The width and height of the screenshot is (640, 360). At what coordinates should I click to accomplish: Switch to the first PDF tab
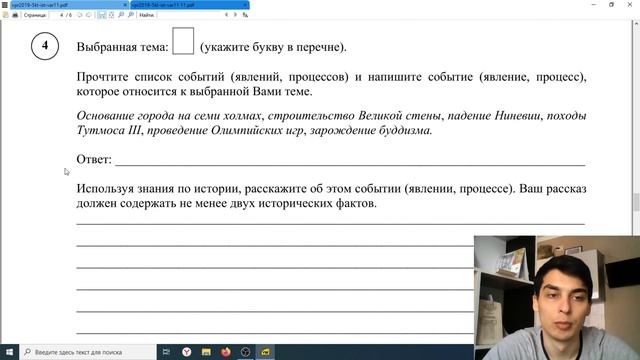69,5
